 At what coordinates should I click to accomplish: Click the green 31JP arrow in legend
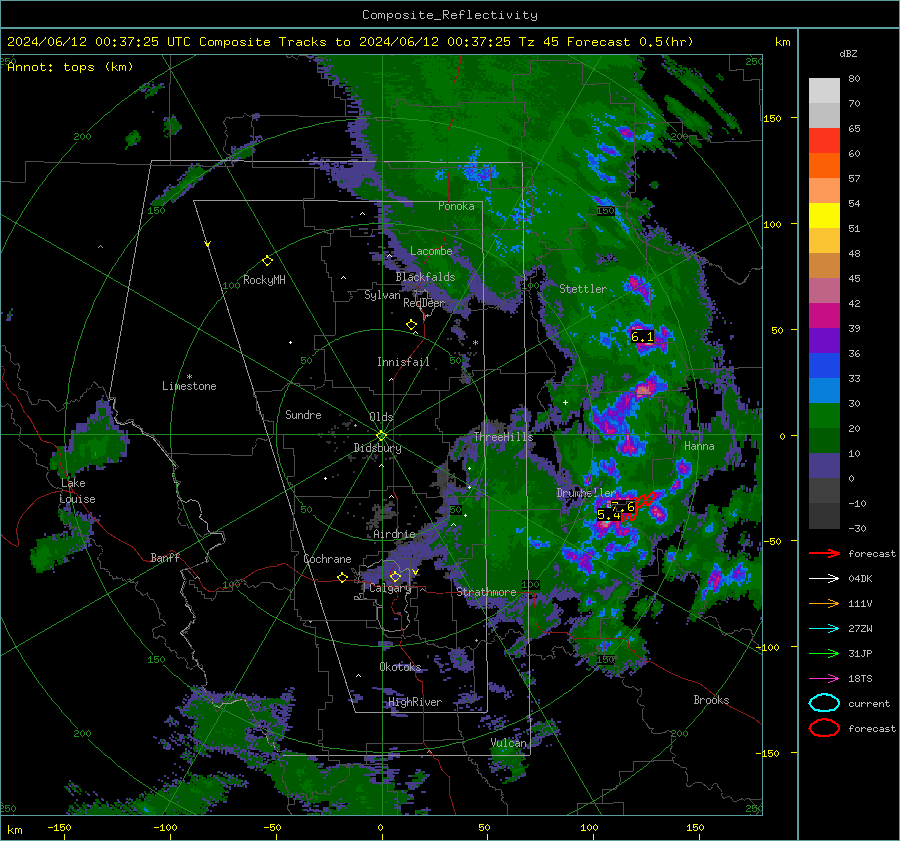[824, 653]
